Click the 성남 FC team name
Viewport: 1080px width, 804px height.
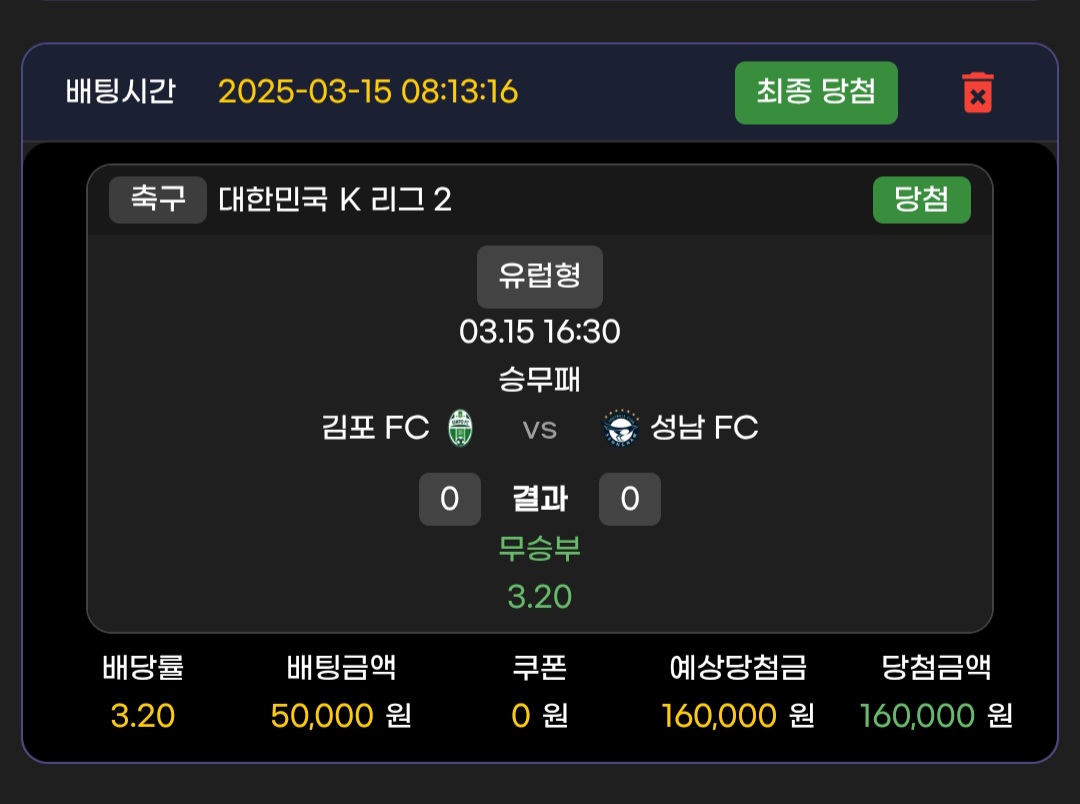(704, 428)
